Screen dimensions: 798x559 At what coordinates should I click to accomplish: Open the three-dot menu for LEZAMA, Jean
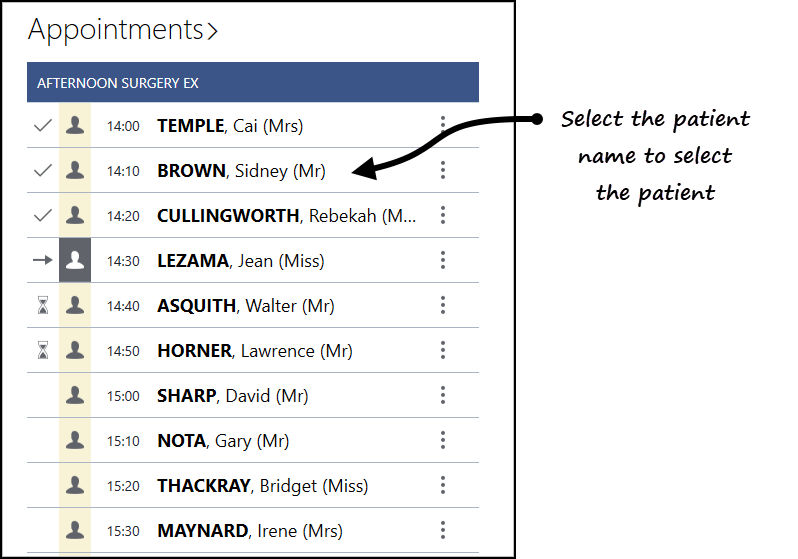tap(442, 261)
